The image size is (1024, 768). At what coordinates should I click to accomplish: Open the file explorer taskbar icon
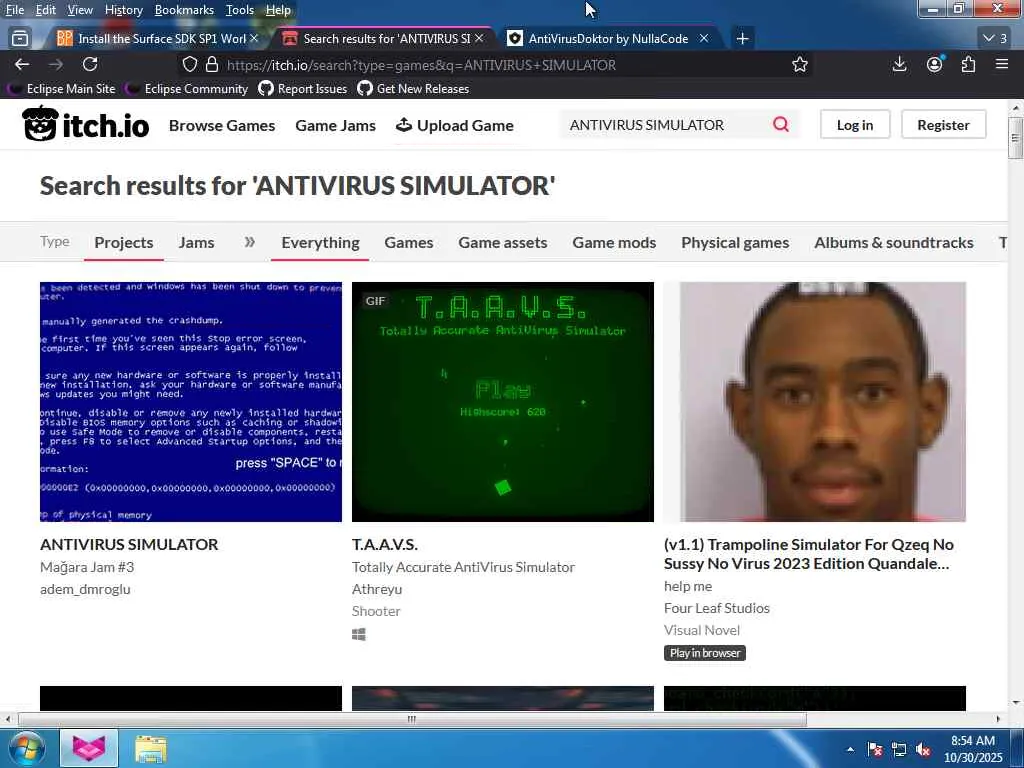click(x=151, y=748)
